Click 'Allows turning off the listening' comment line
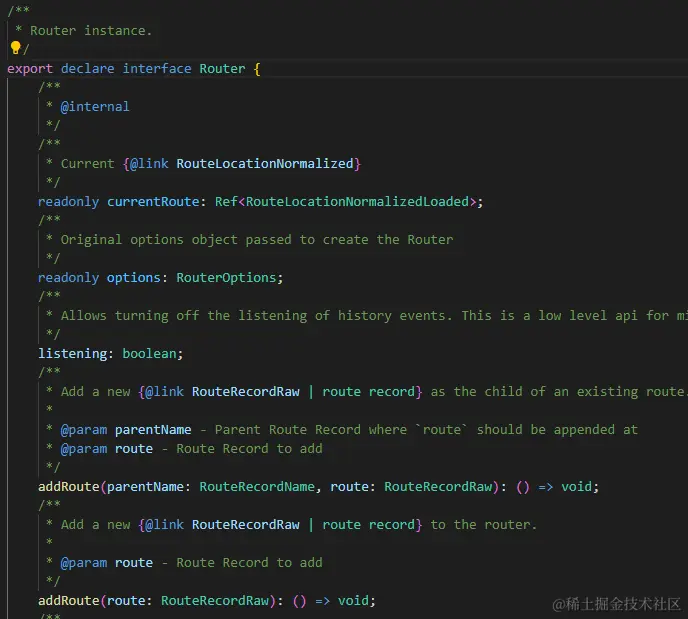 [374, 315]
